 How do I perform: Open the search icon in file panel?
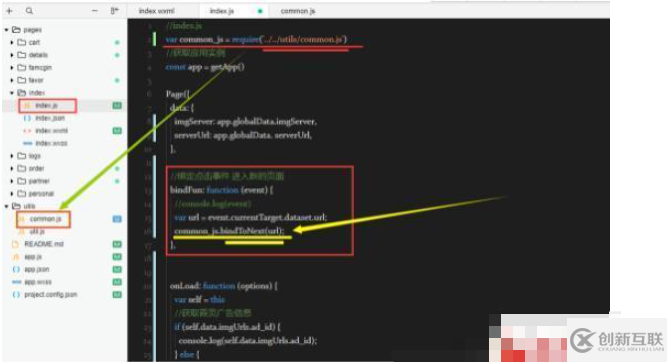29,11
